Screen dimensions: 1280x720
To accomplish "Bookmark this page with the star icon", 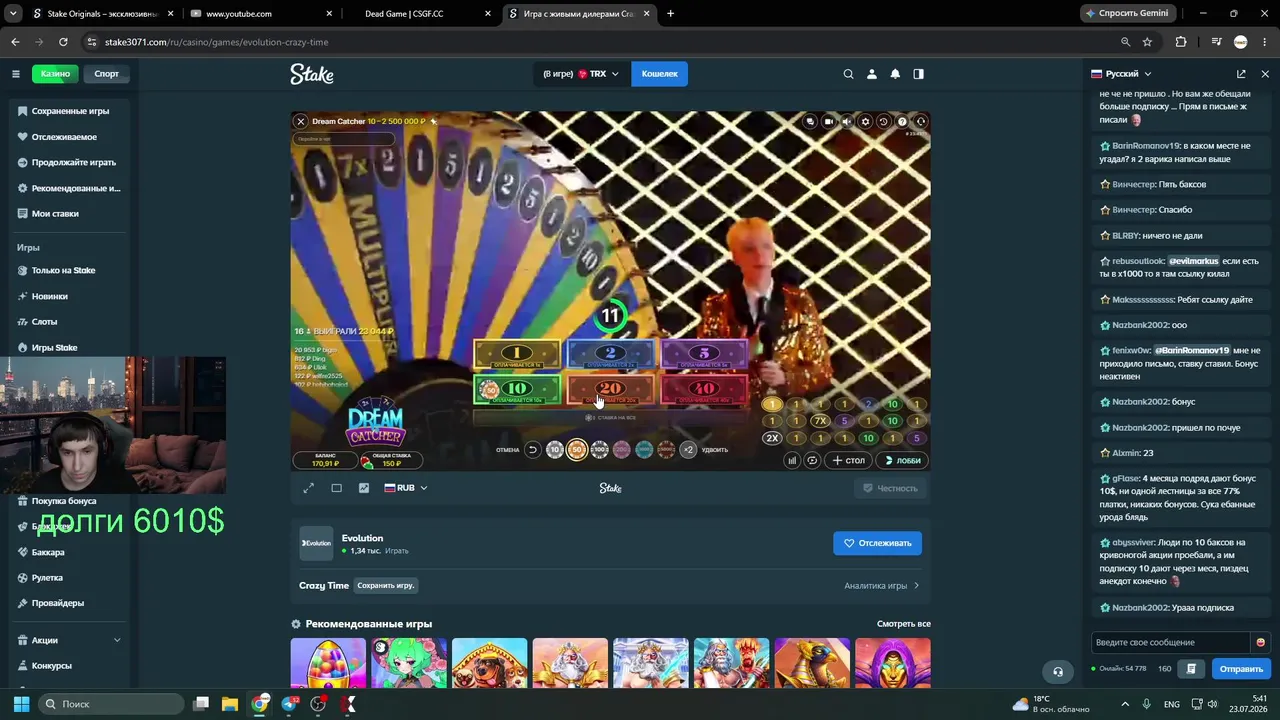I will [1148, 42].
